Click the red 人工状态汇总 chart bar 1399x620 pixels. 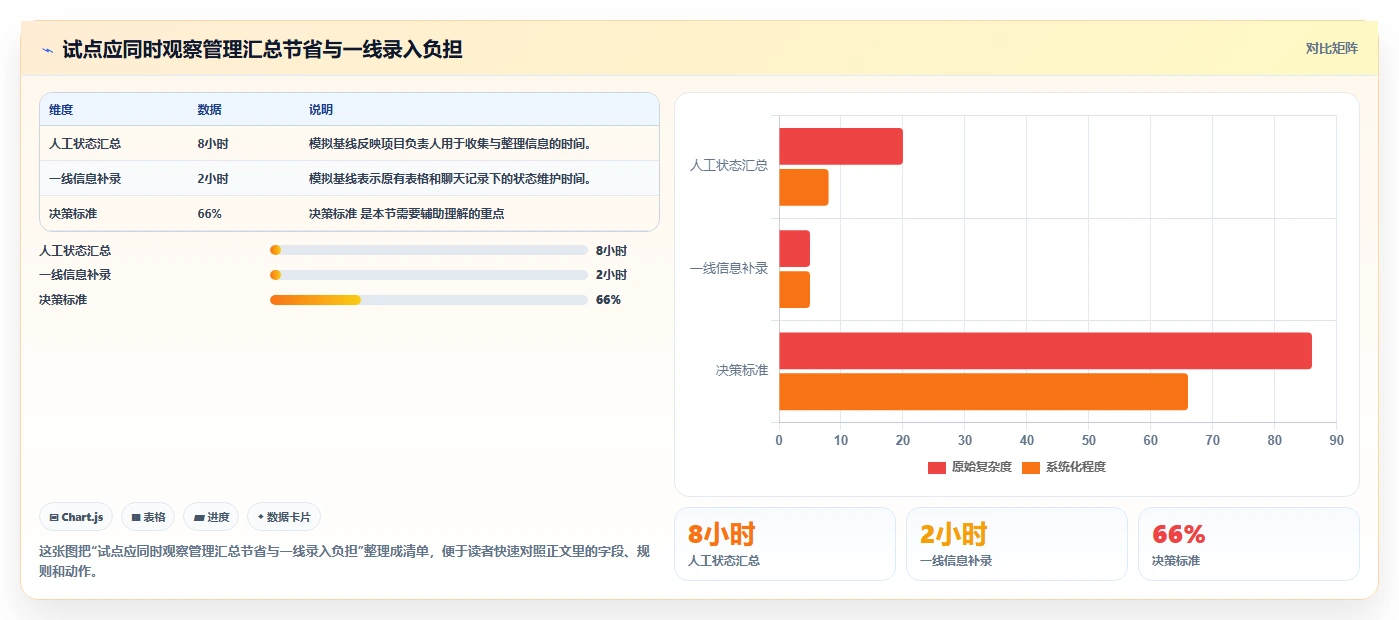[841, 147]
